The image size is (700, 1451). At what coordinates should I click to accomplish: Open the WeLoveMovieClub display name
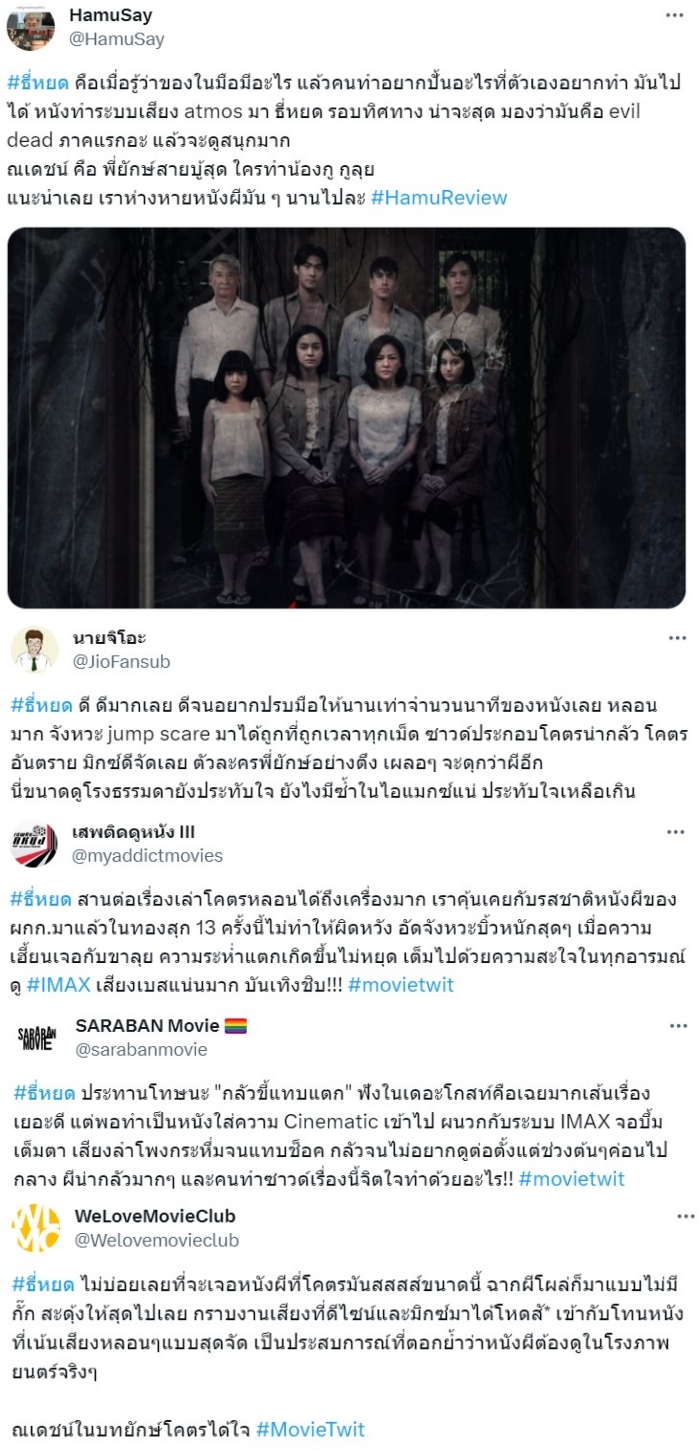pyautogui.click(x=155, y=1216)
